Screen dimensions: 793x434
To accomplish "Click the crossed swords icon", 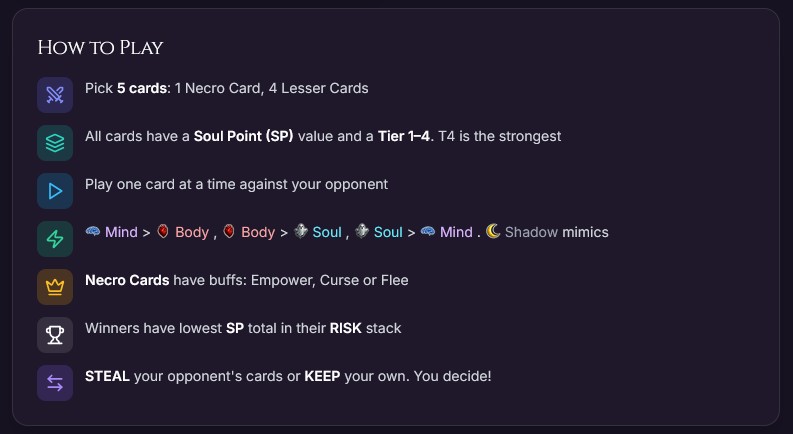I will (55, 95).
